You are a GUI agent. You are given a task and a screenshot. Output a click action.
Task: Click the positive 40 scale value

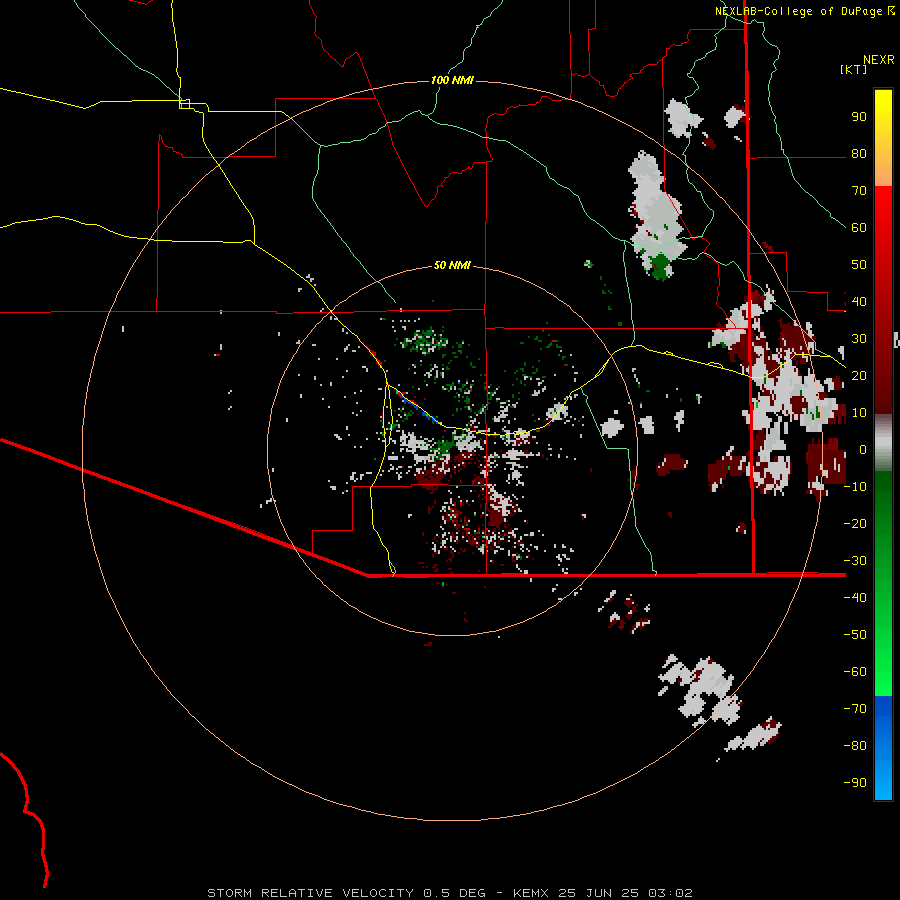coord(859,302)
